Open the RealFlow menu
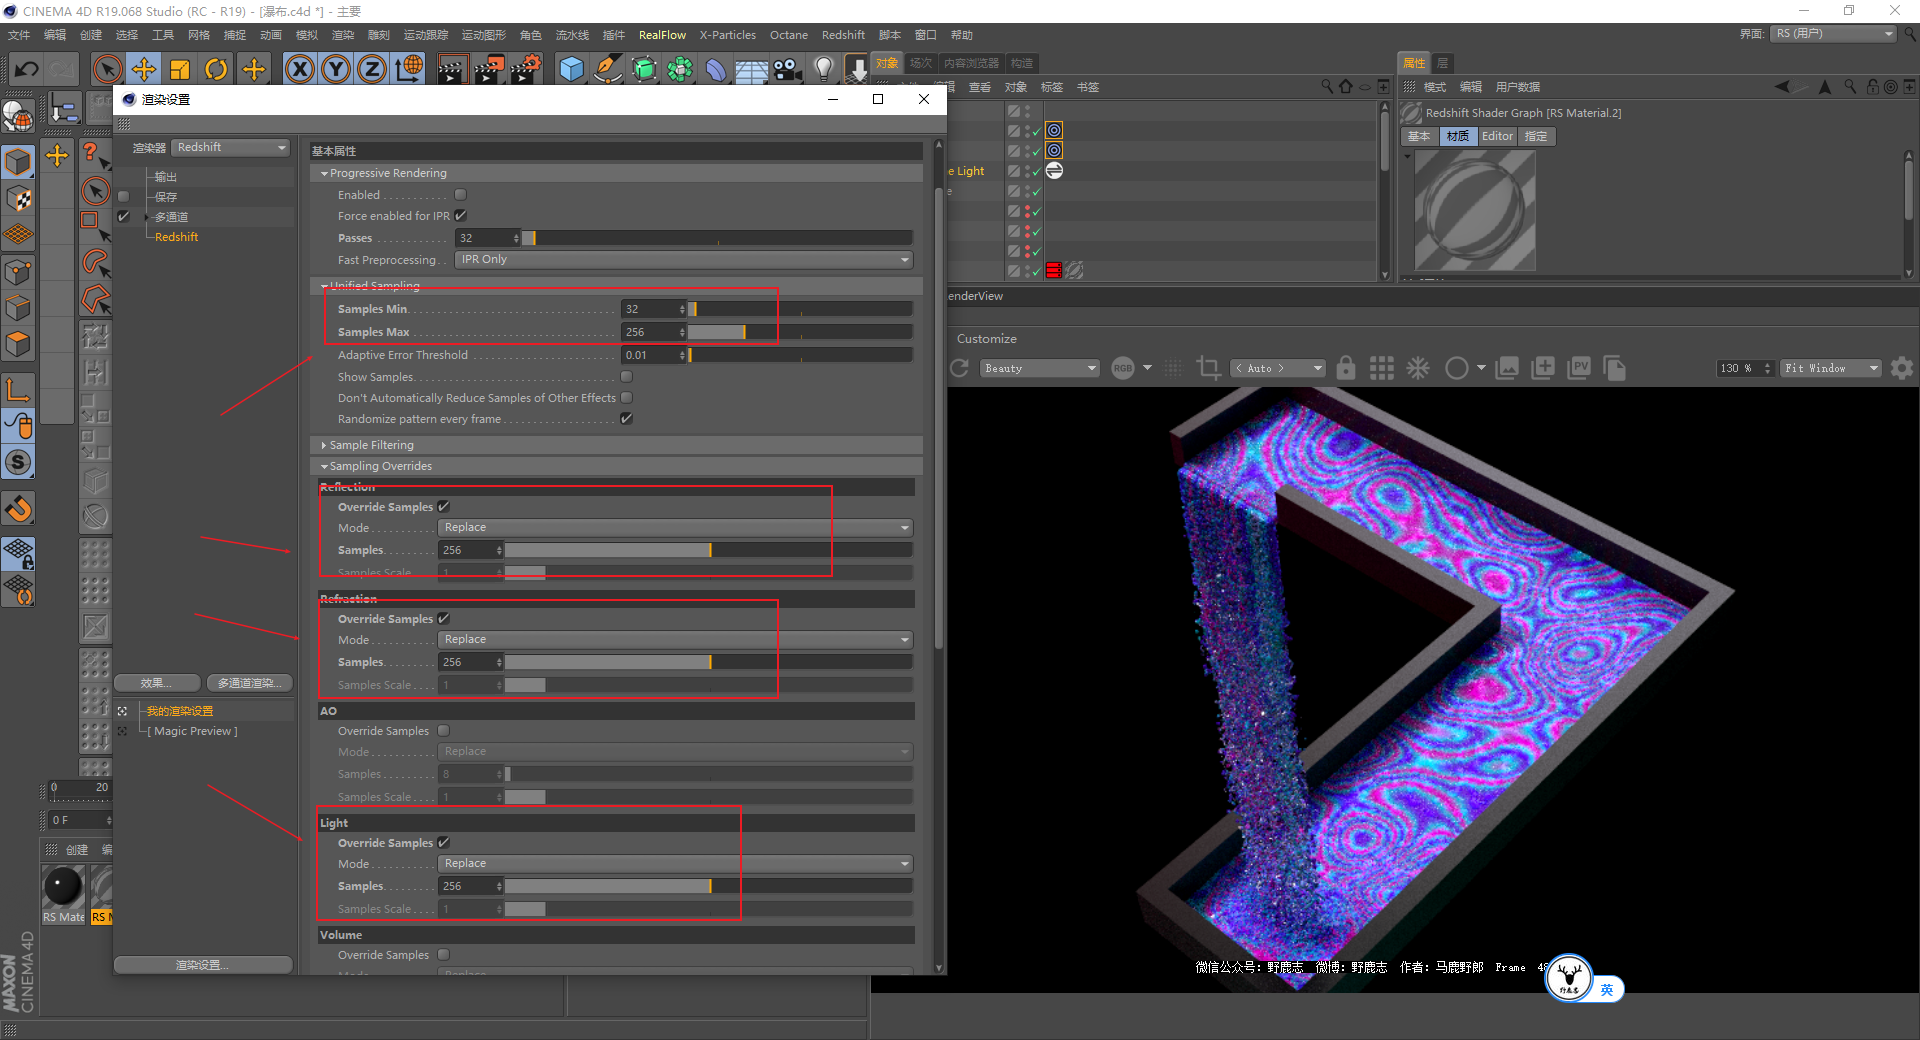This screenshot has width=1920, height=1040. (662, 35)
